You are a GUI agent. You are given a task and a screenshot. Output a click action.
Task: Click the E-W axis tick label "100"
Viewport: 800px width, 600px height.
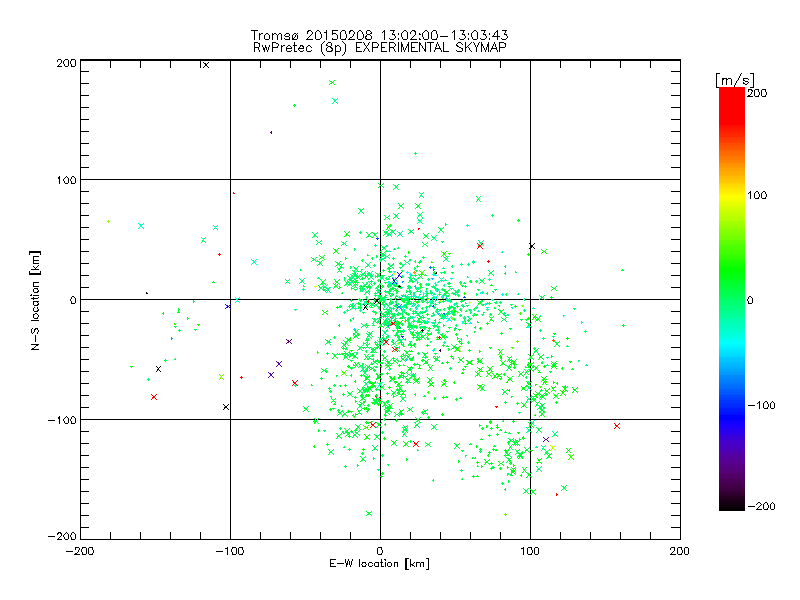point(530,551)
